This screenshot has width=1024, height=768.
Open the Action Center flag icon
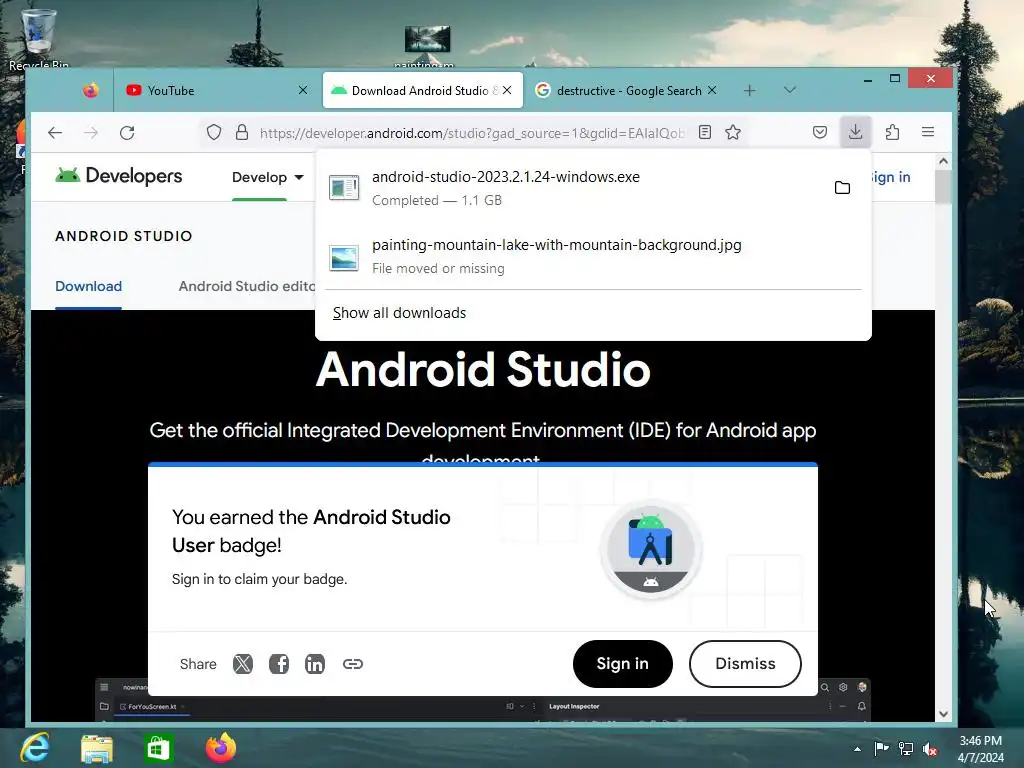tap(881, 749)
